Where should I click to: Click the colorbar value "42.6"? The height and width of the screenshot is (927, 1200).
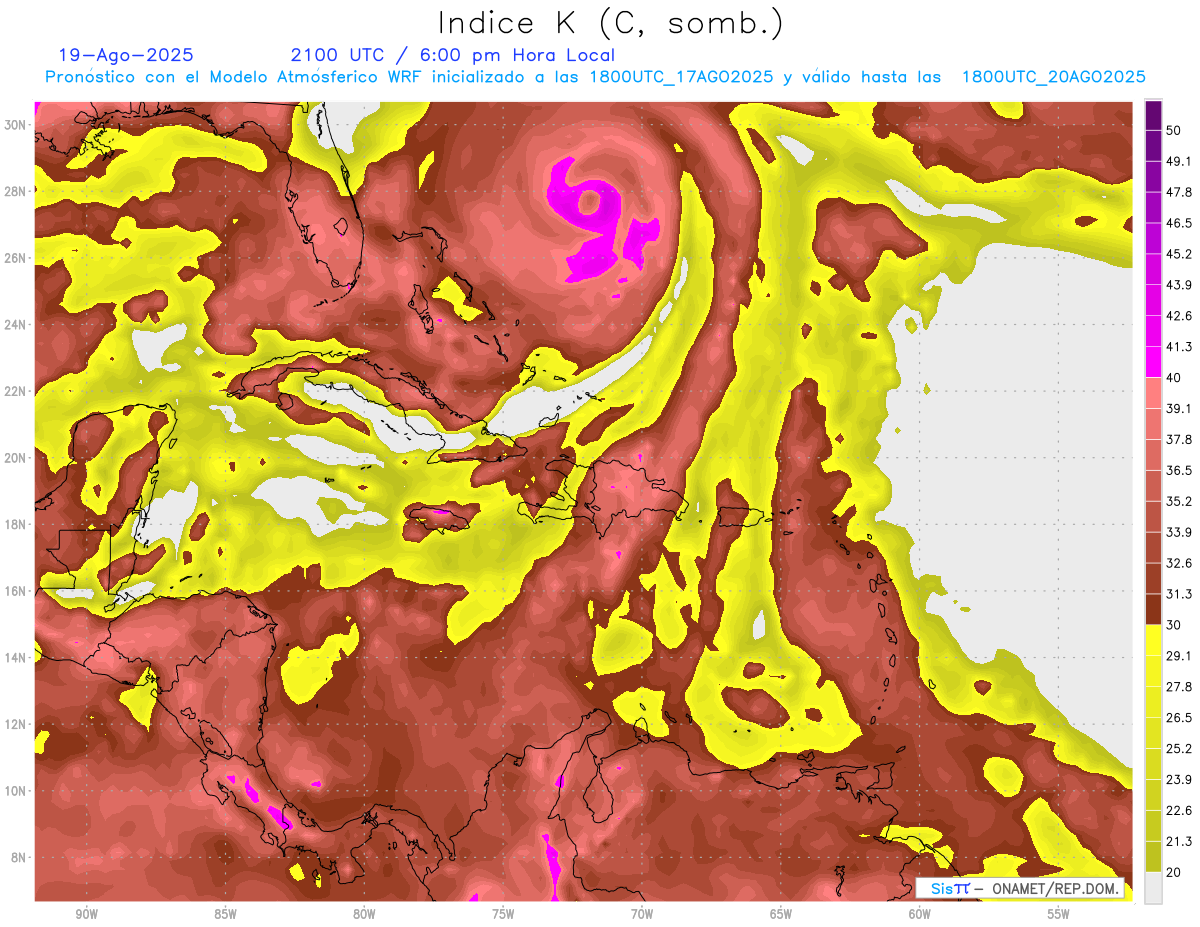click(x=1178, y=316)
